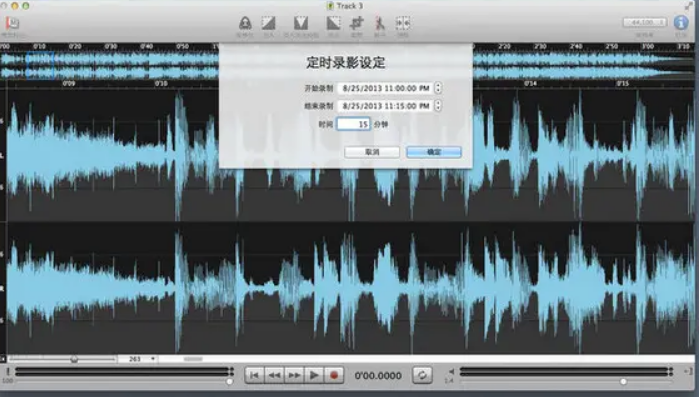The height and width of the screenshot is (397, 699).
Task: Click the input indicator icon left of meter
Action: [7, 371]
